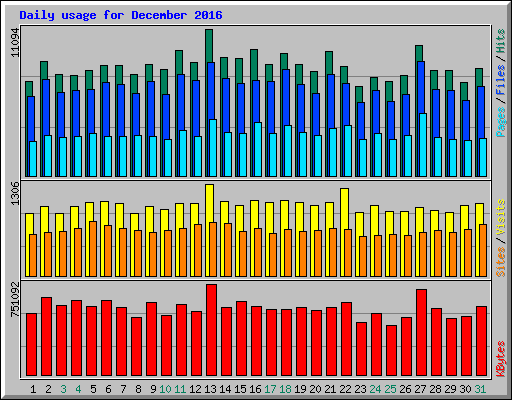Click day 31 on the x-axis
512x400 pixels.
click(480, 389)
